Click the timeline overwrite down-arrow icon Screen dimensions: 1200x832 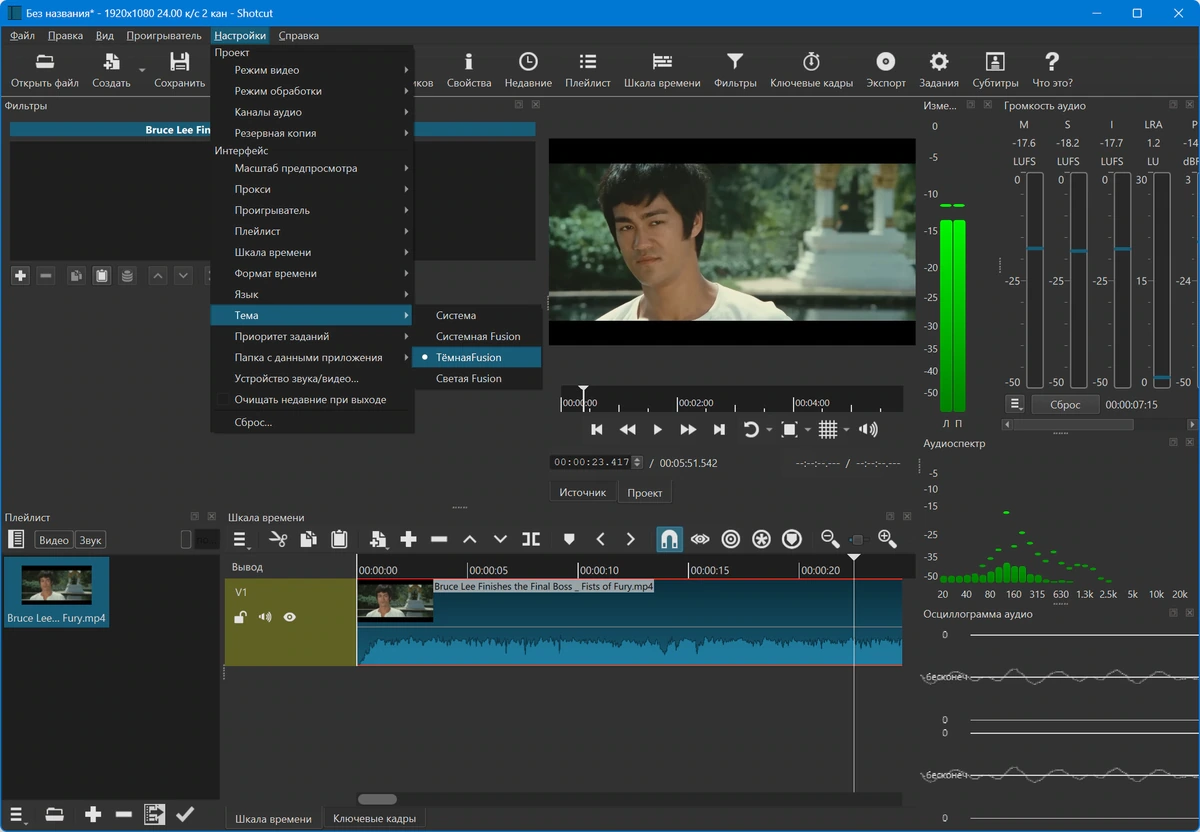coord(500,539)
